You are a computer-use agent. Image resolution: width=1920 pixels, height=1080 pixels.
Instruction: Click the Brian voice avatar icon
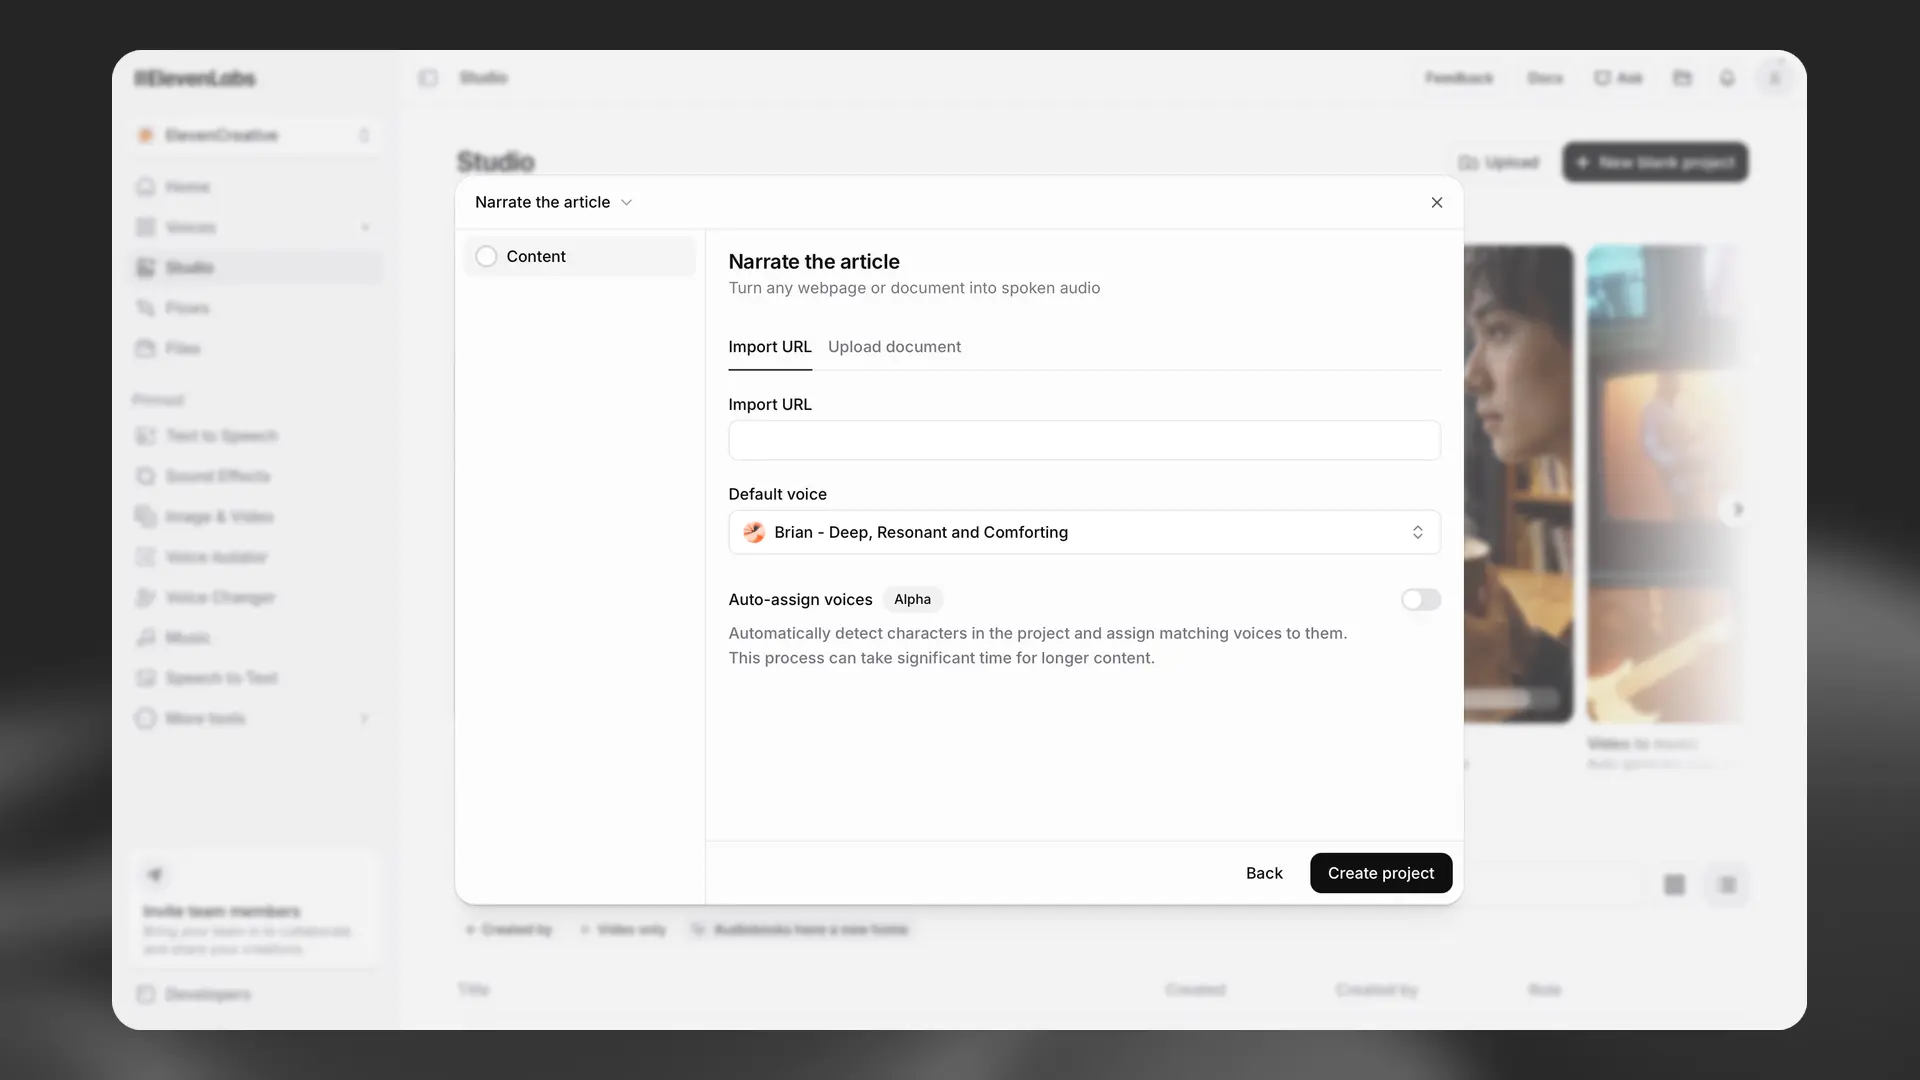tap(754, 532)
